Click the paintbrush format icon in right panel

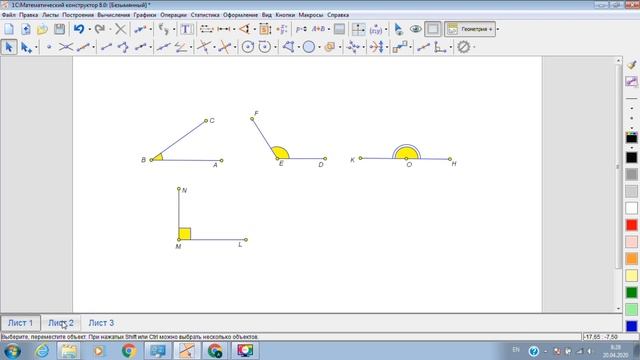(631, 64)
